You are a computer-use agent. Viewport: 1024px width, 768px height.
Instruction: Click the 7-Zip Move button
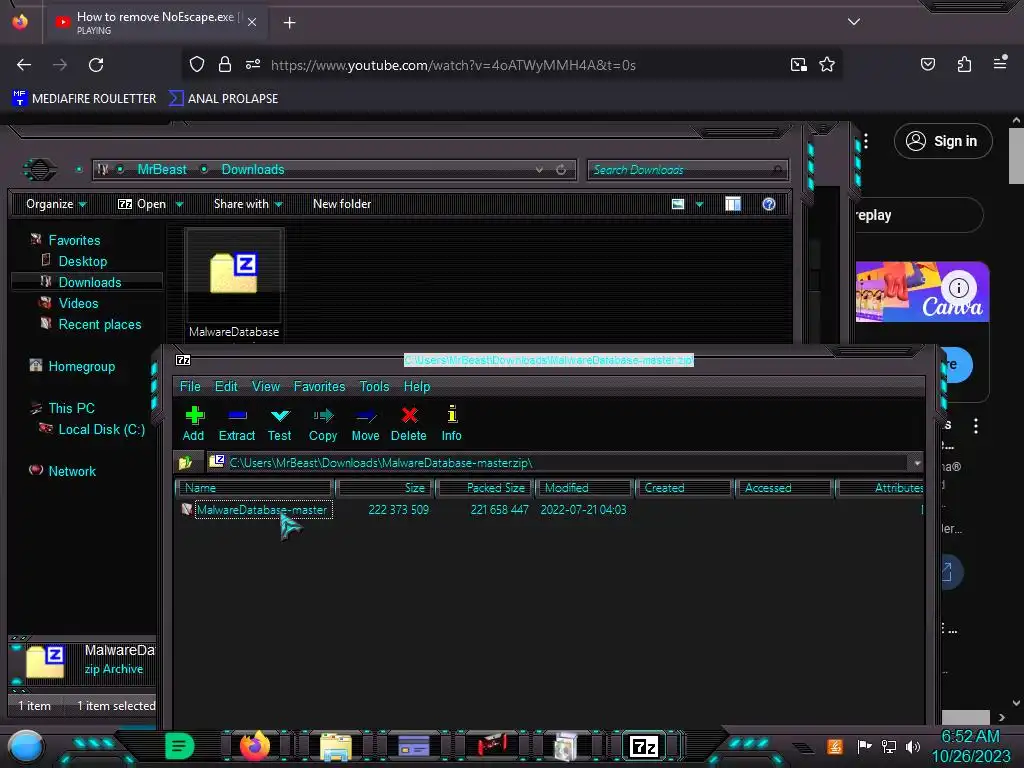(x=365, y=423)
